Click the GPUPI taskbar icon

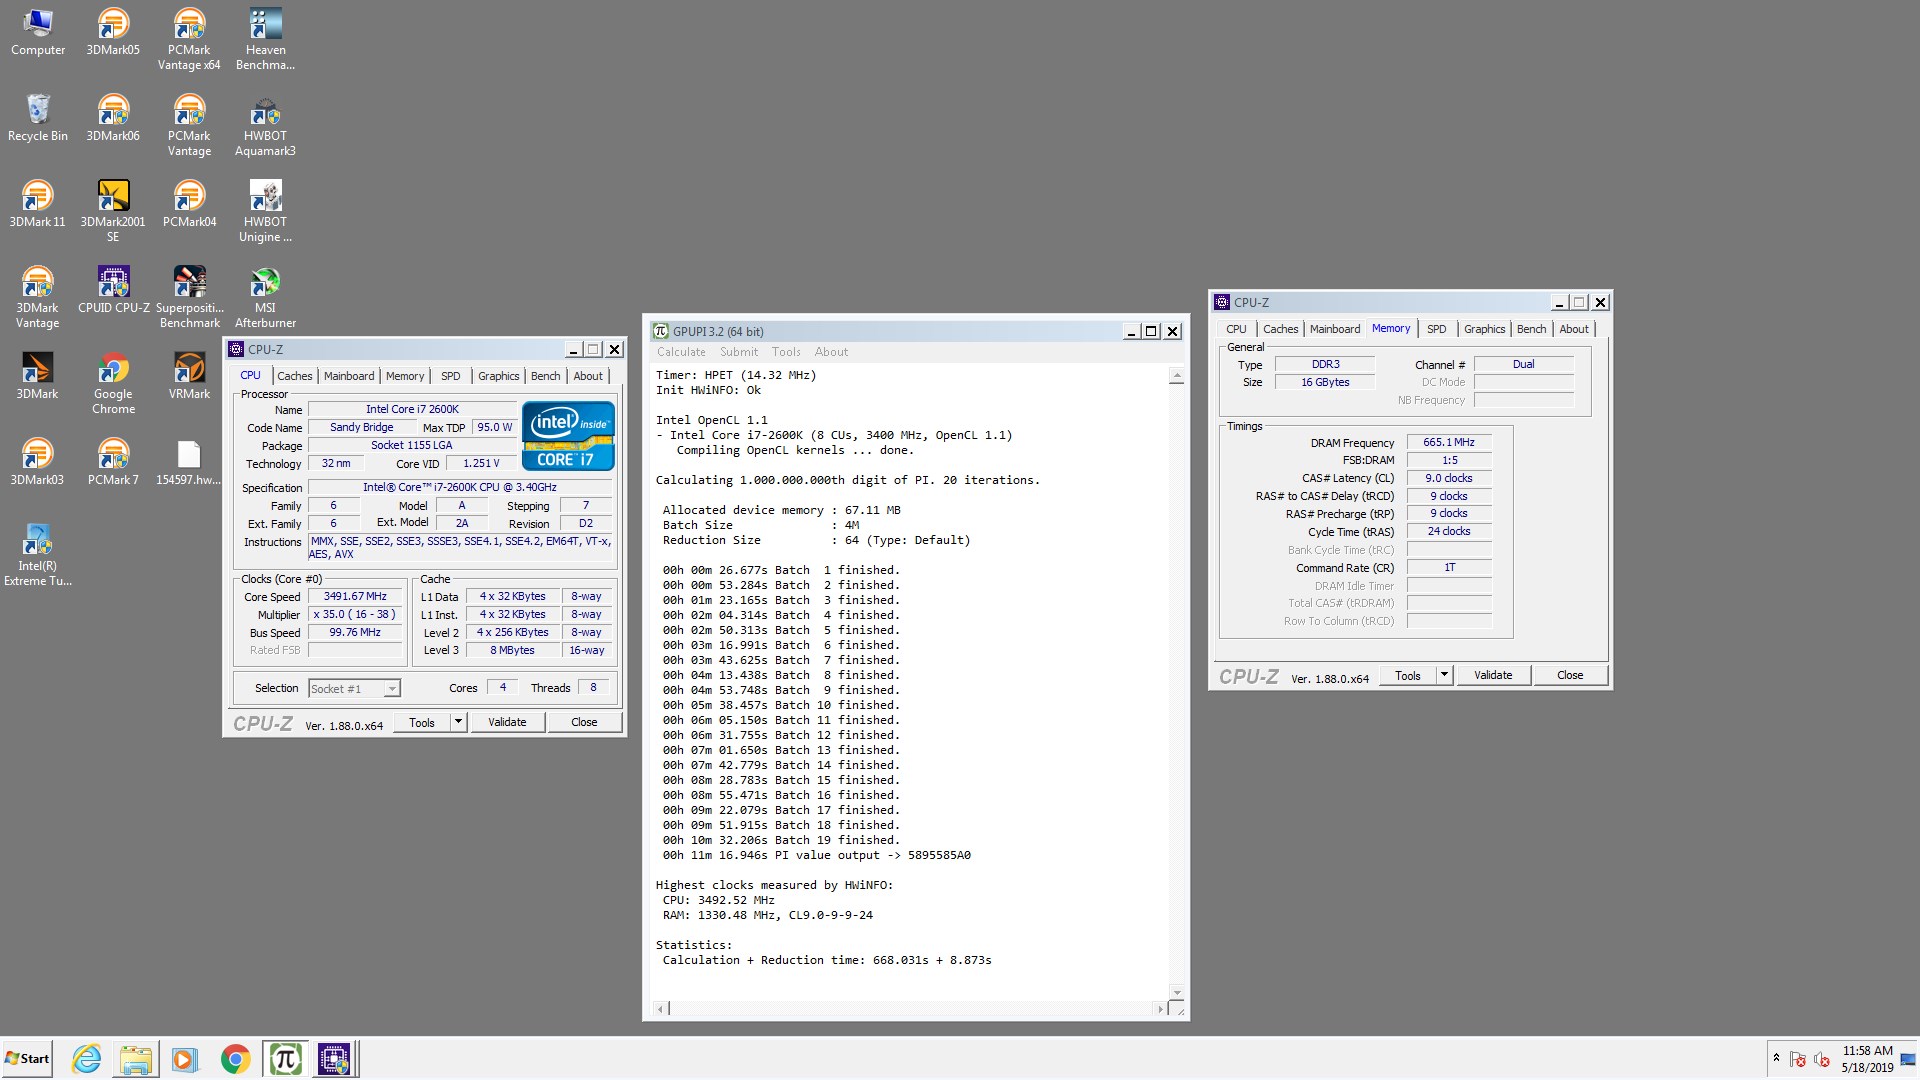285,1059
